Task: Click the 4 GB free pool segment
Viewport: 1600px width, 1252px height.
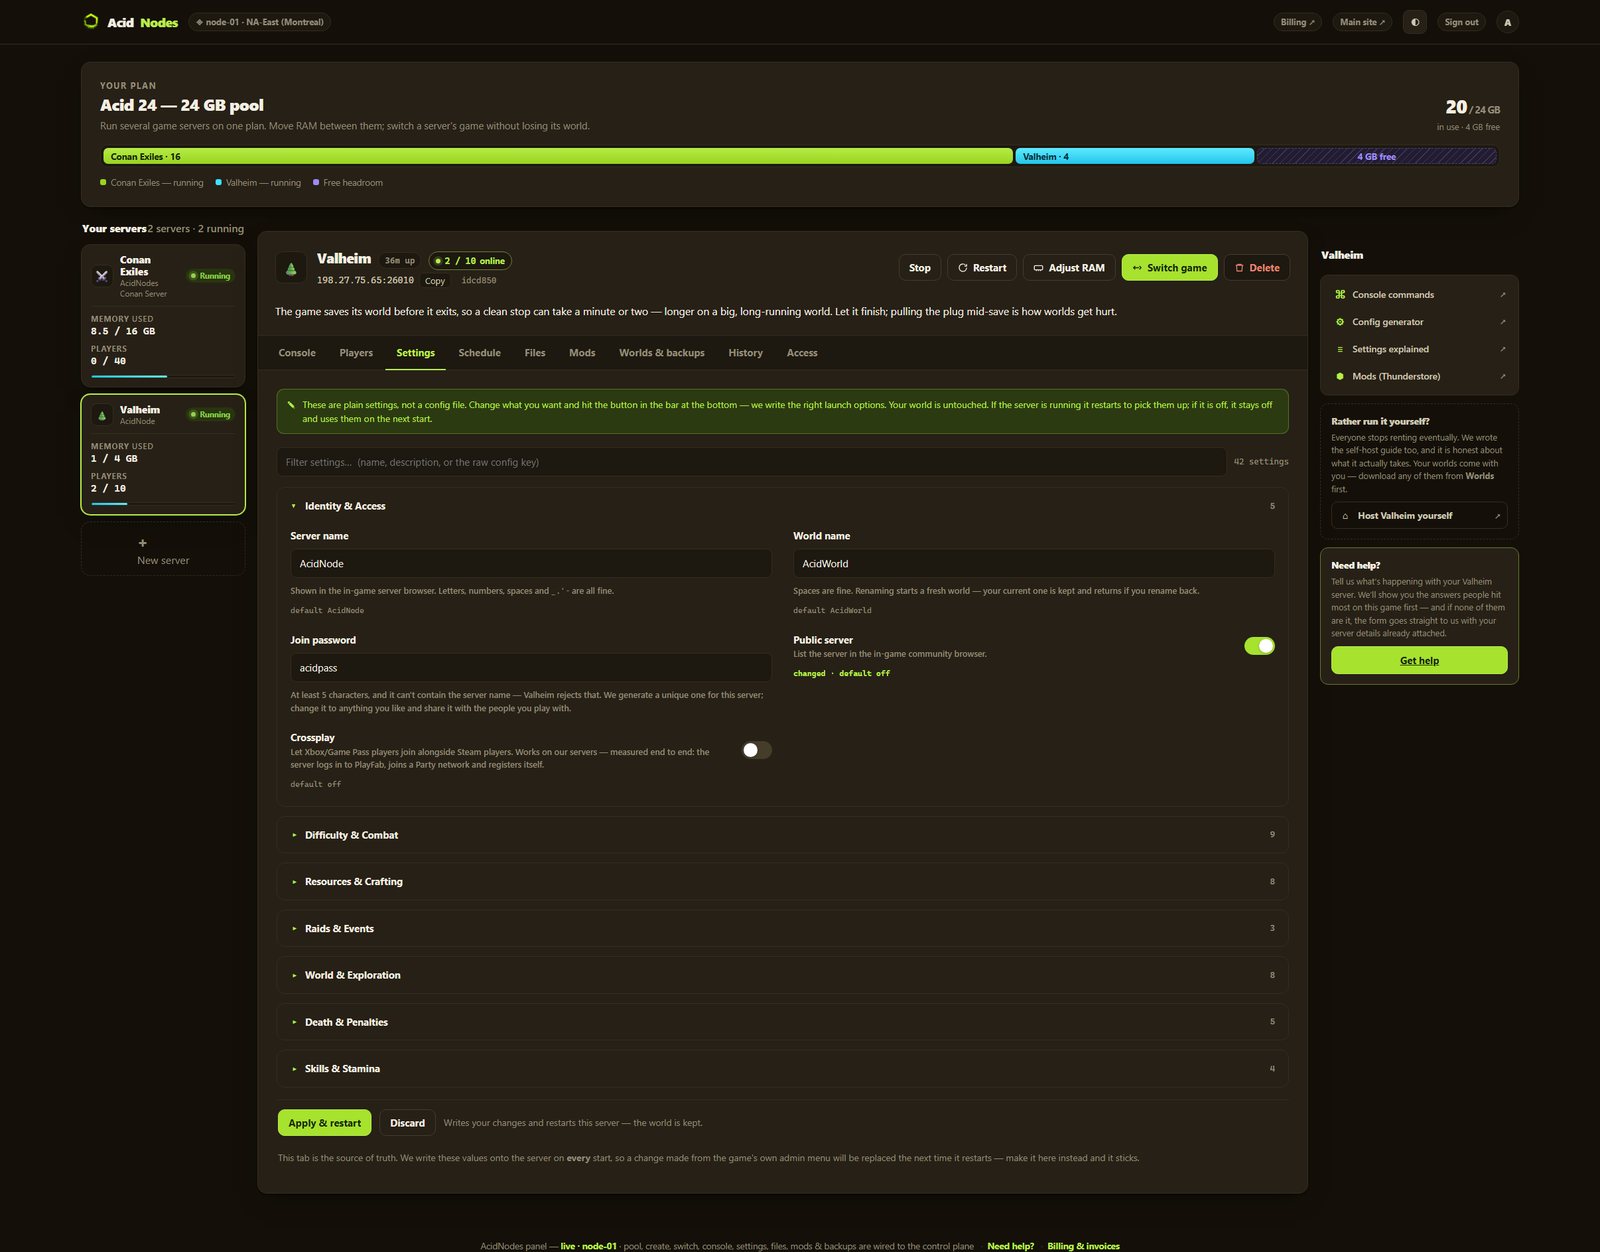Action: 1376,156
